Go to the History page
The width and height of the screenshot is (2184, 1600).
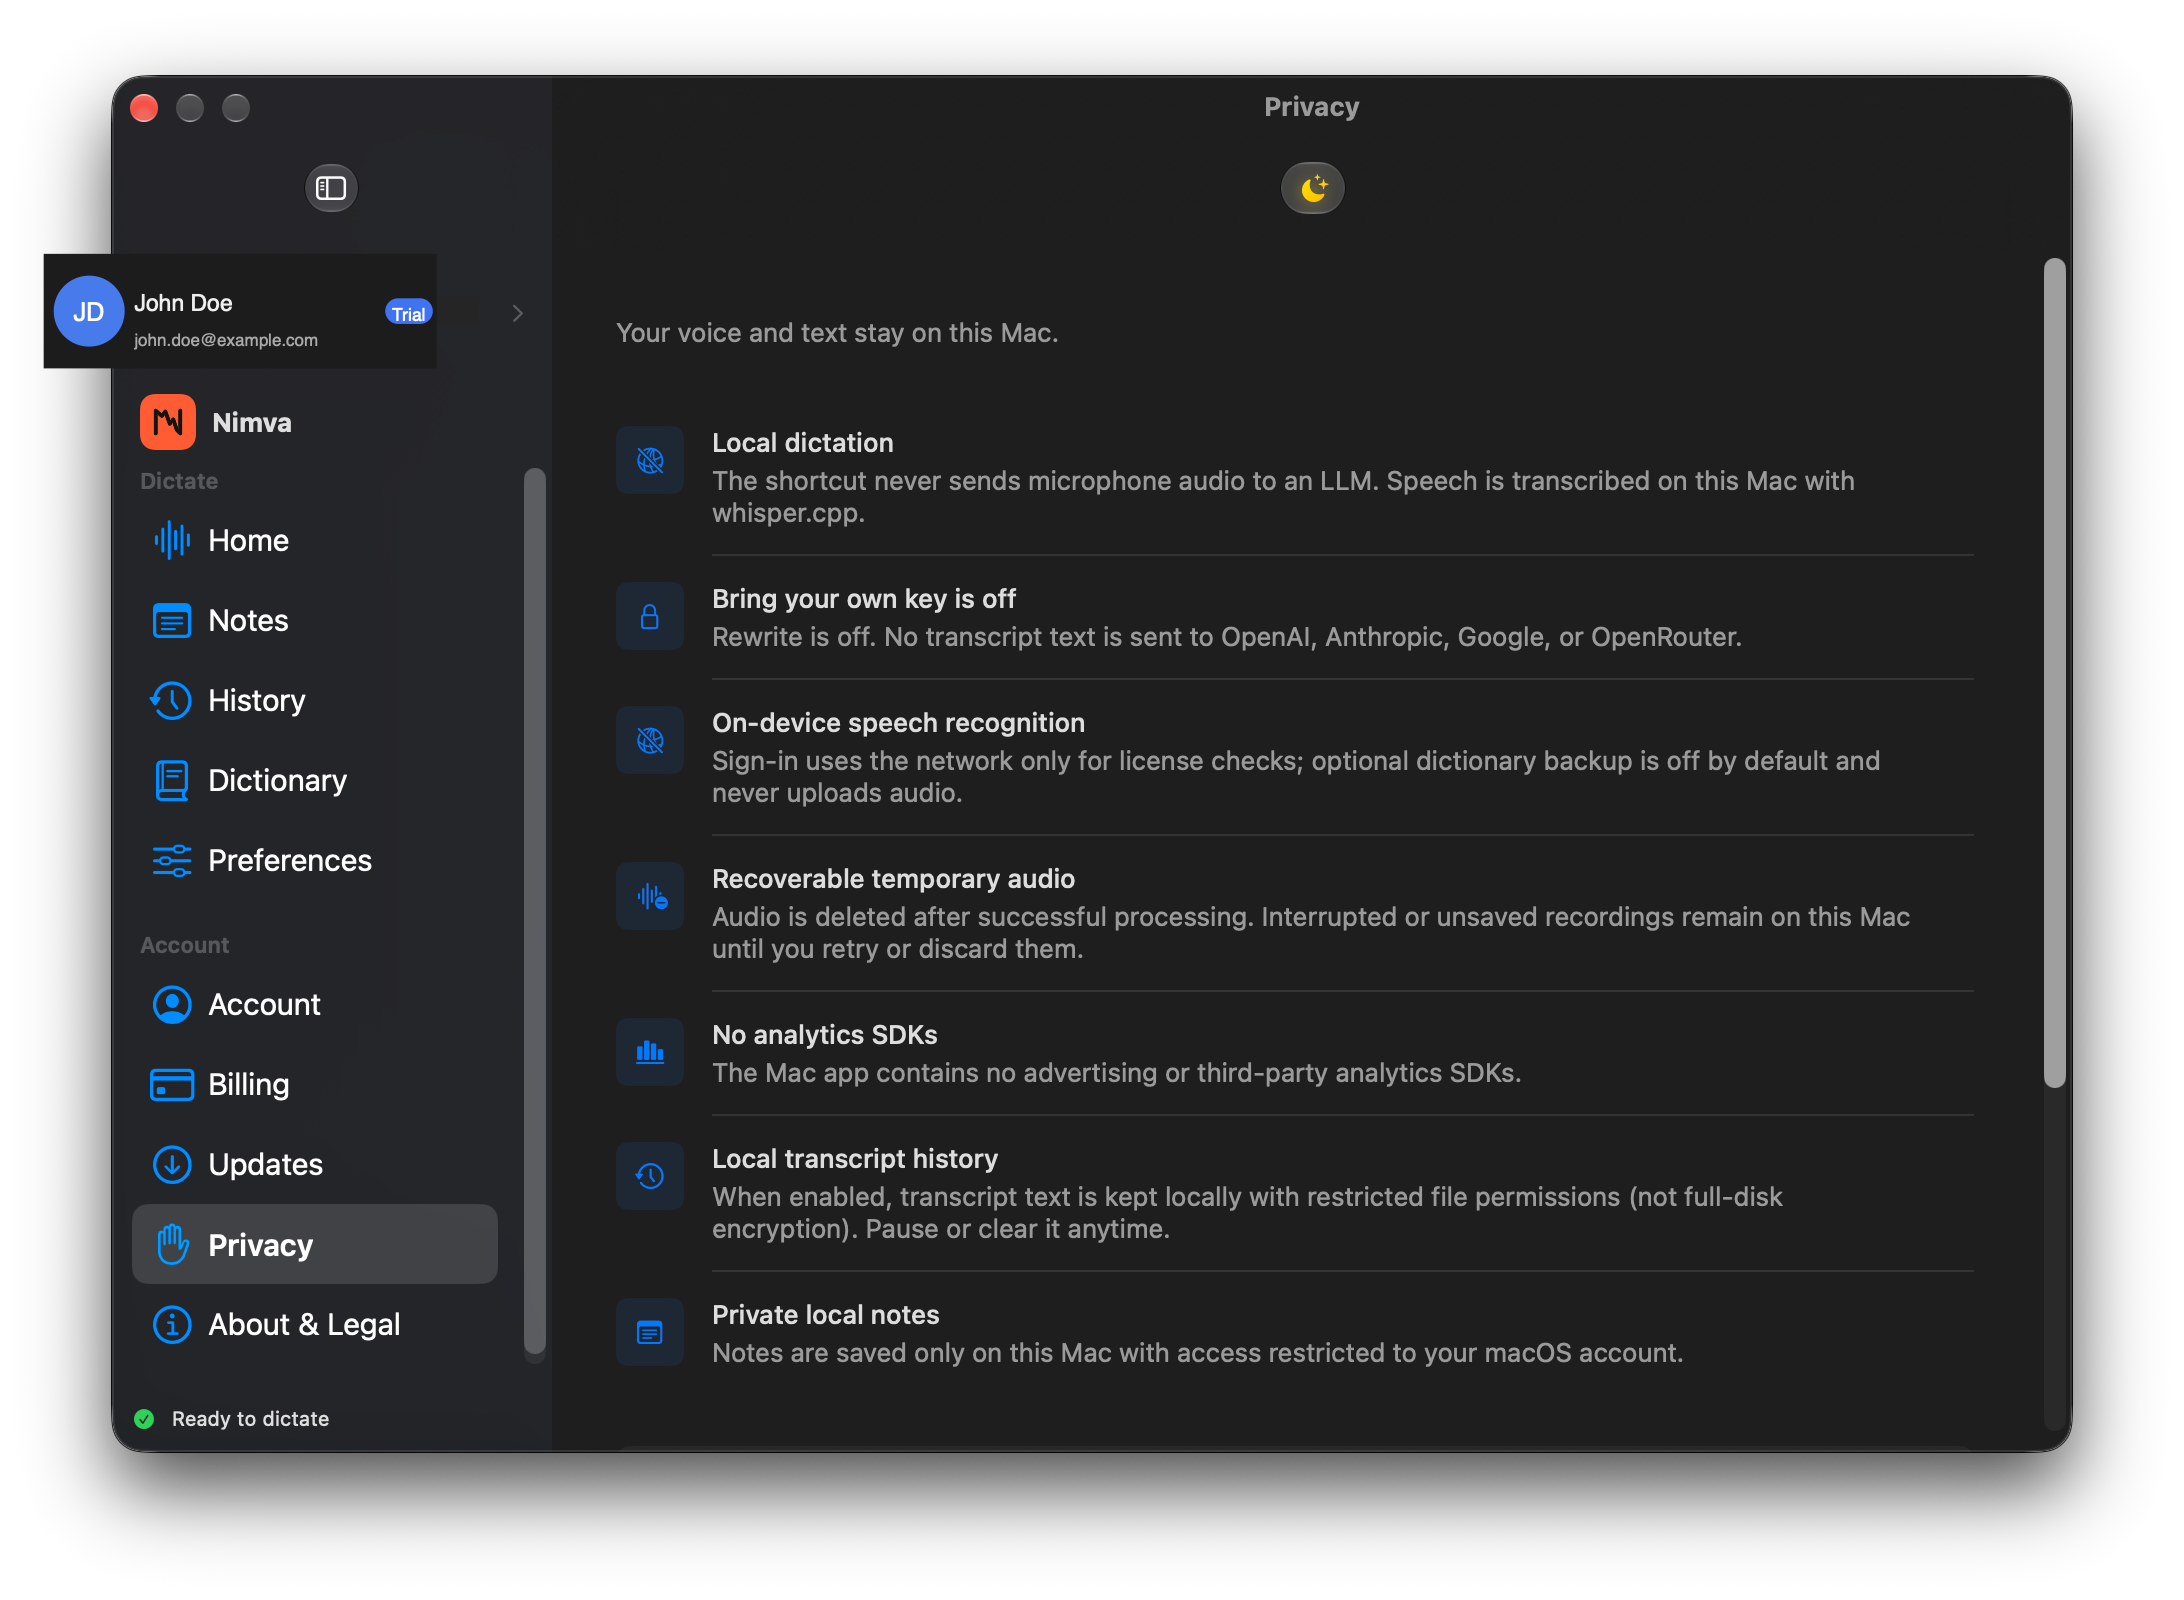pos(315,701)
